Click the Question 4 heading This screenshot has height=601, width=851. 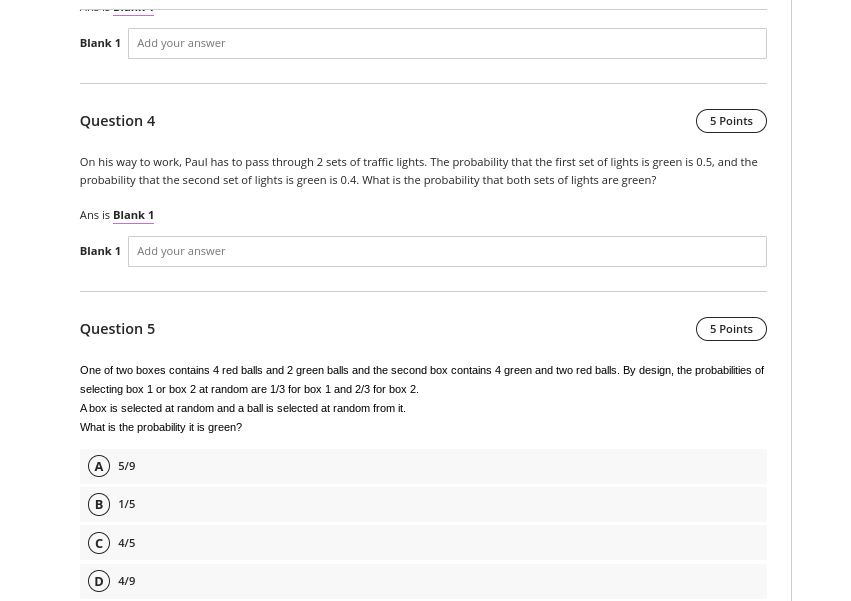117,121
